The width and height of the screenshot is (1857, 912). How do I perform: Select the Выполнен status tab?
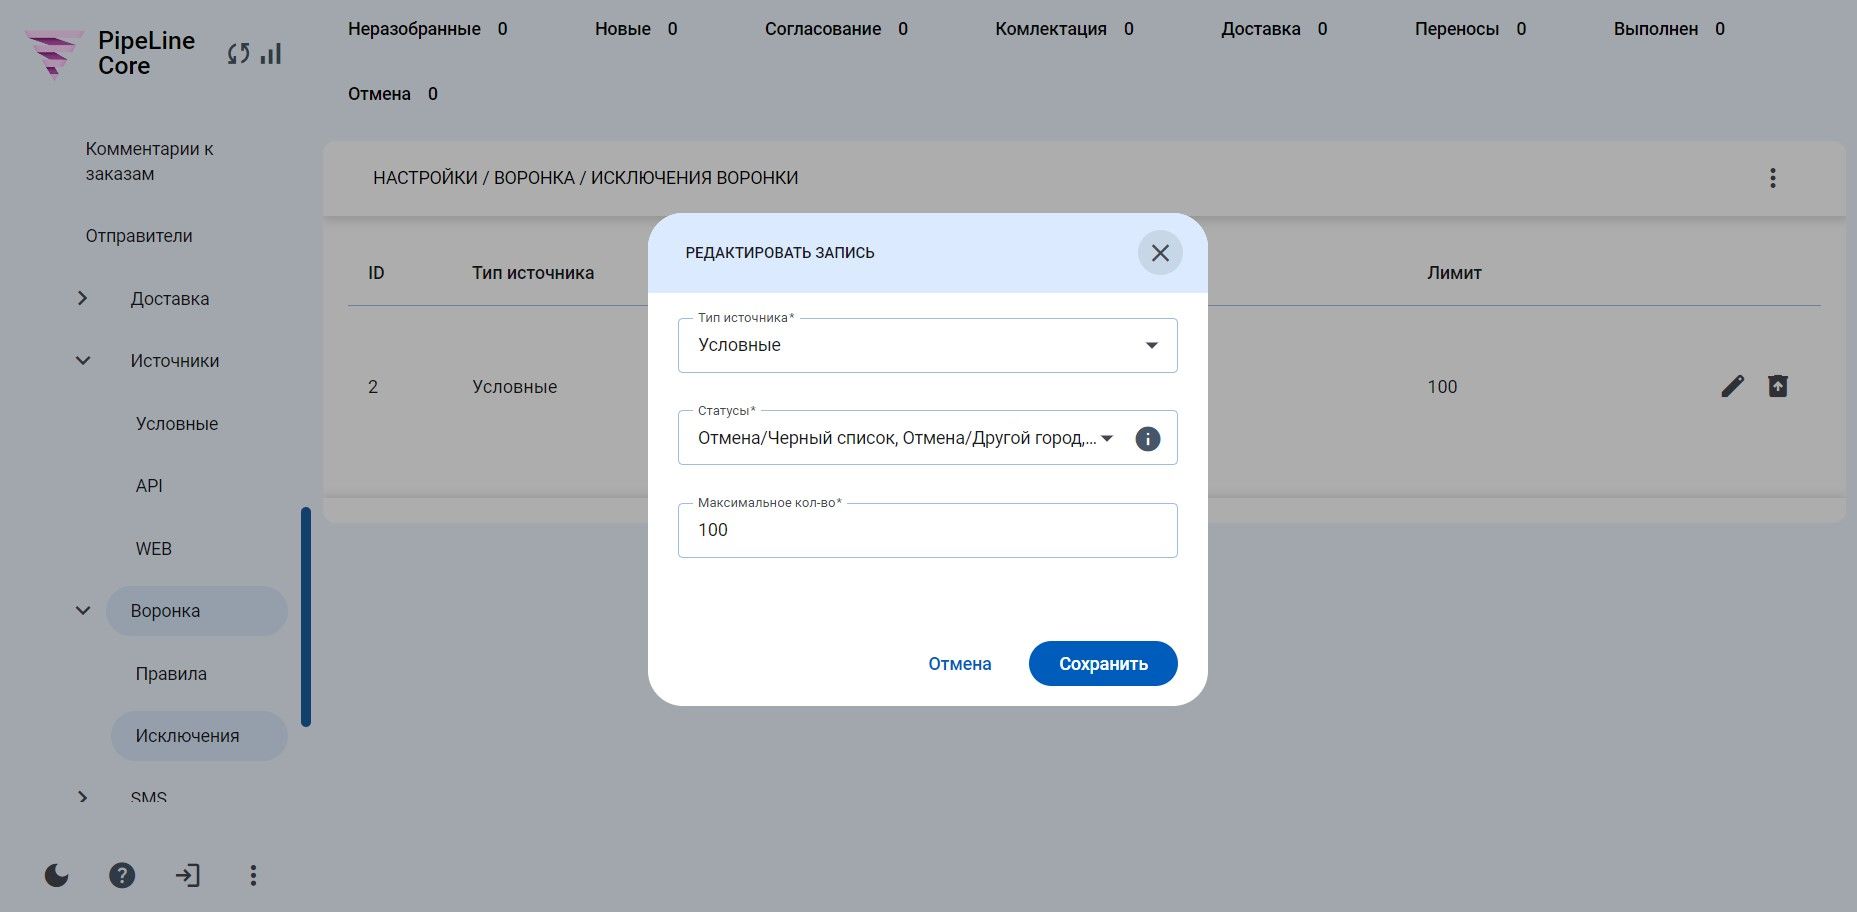pos(1669,29)
